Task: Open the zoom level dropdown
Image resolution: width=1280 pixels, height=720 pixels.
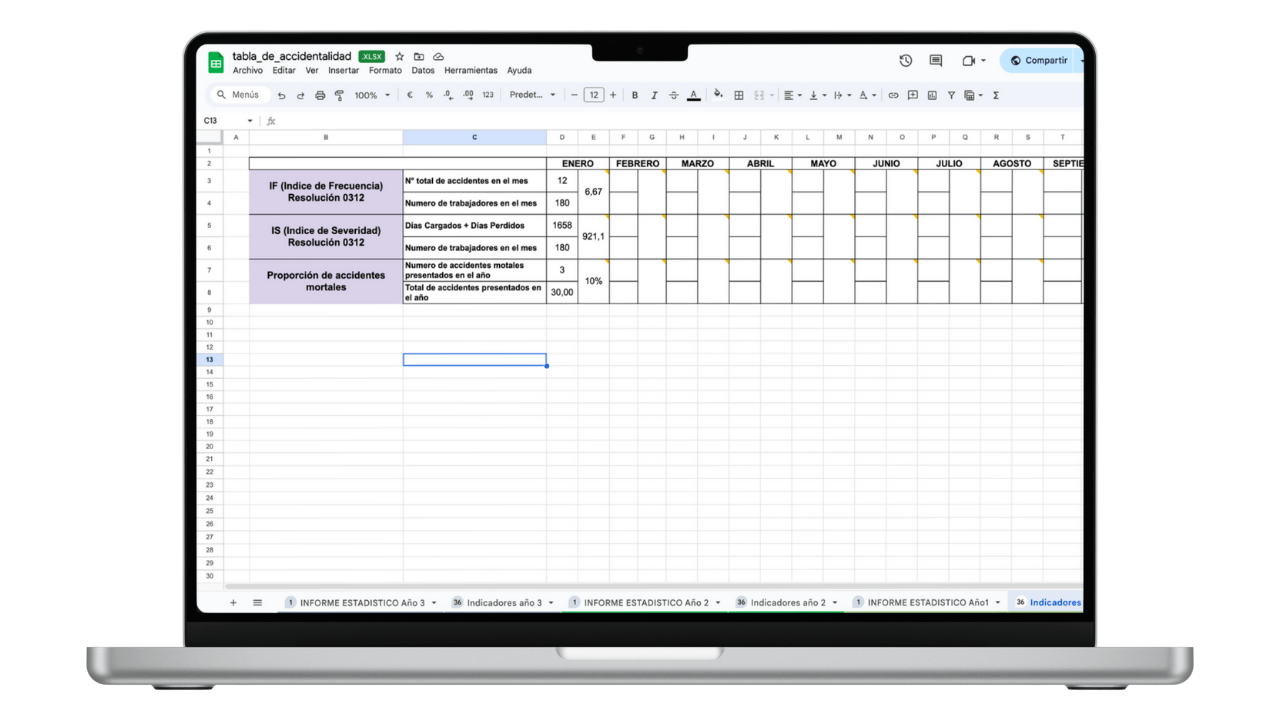Action: click(371, 95)
